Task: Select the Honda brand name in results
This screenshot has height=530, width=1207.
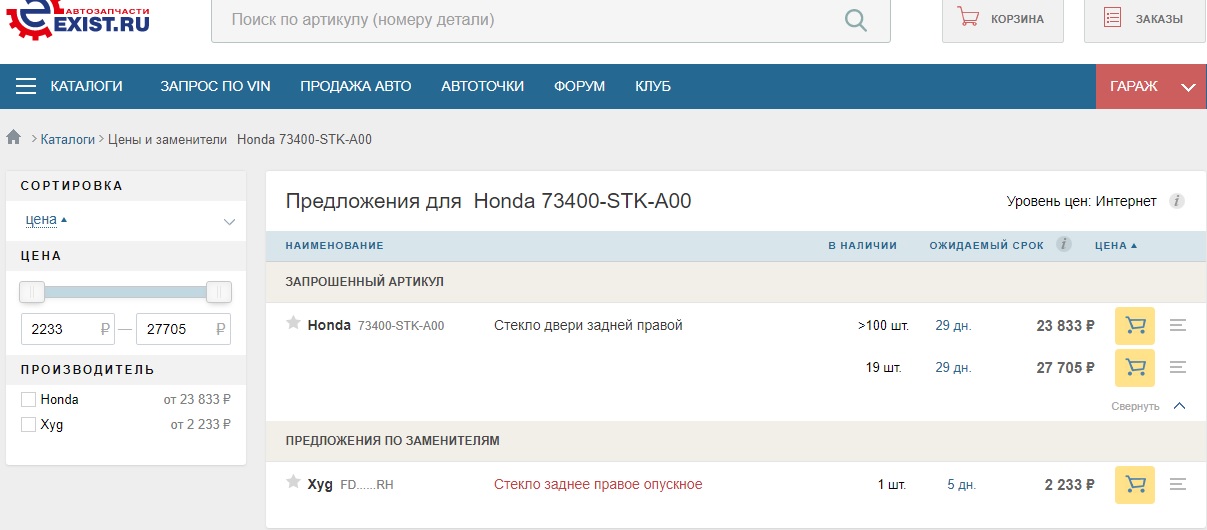Action: [329, 325]
